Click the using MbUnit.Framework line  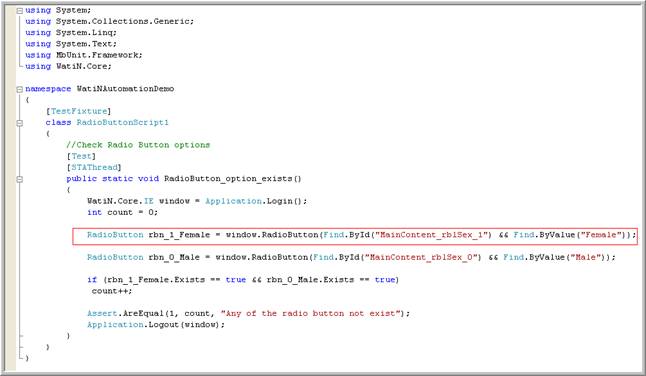coord(84,55)
